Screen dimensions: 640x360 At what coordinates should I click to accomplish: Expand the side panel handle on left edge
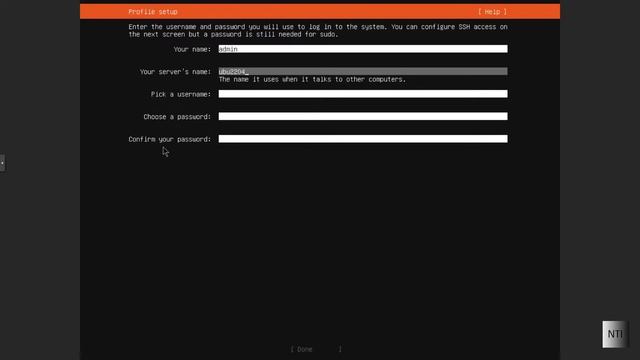(2, 163)
